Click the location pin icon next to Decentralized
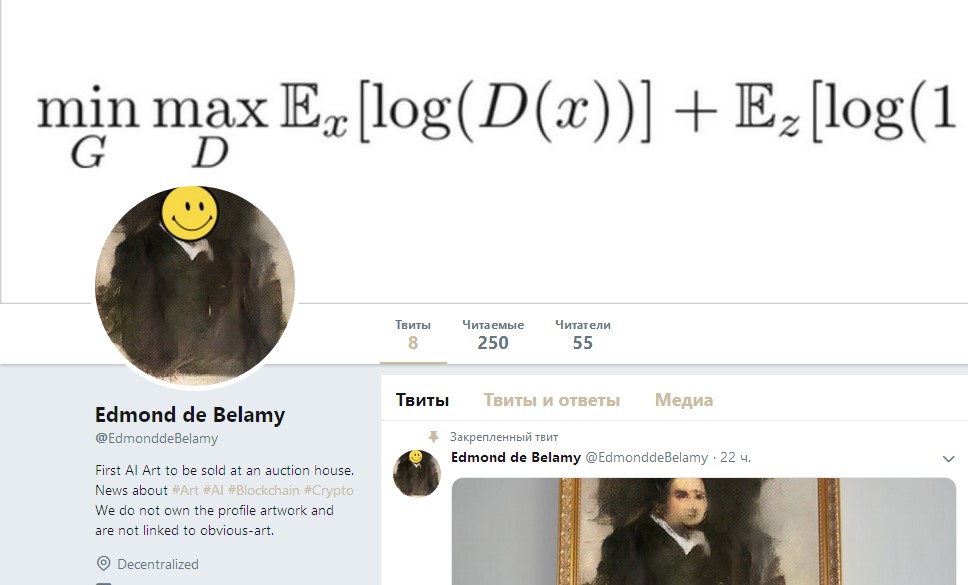This screenshot has width=968, height=585. [103, 563]
